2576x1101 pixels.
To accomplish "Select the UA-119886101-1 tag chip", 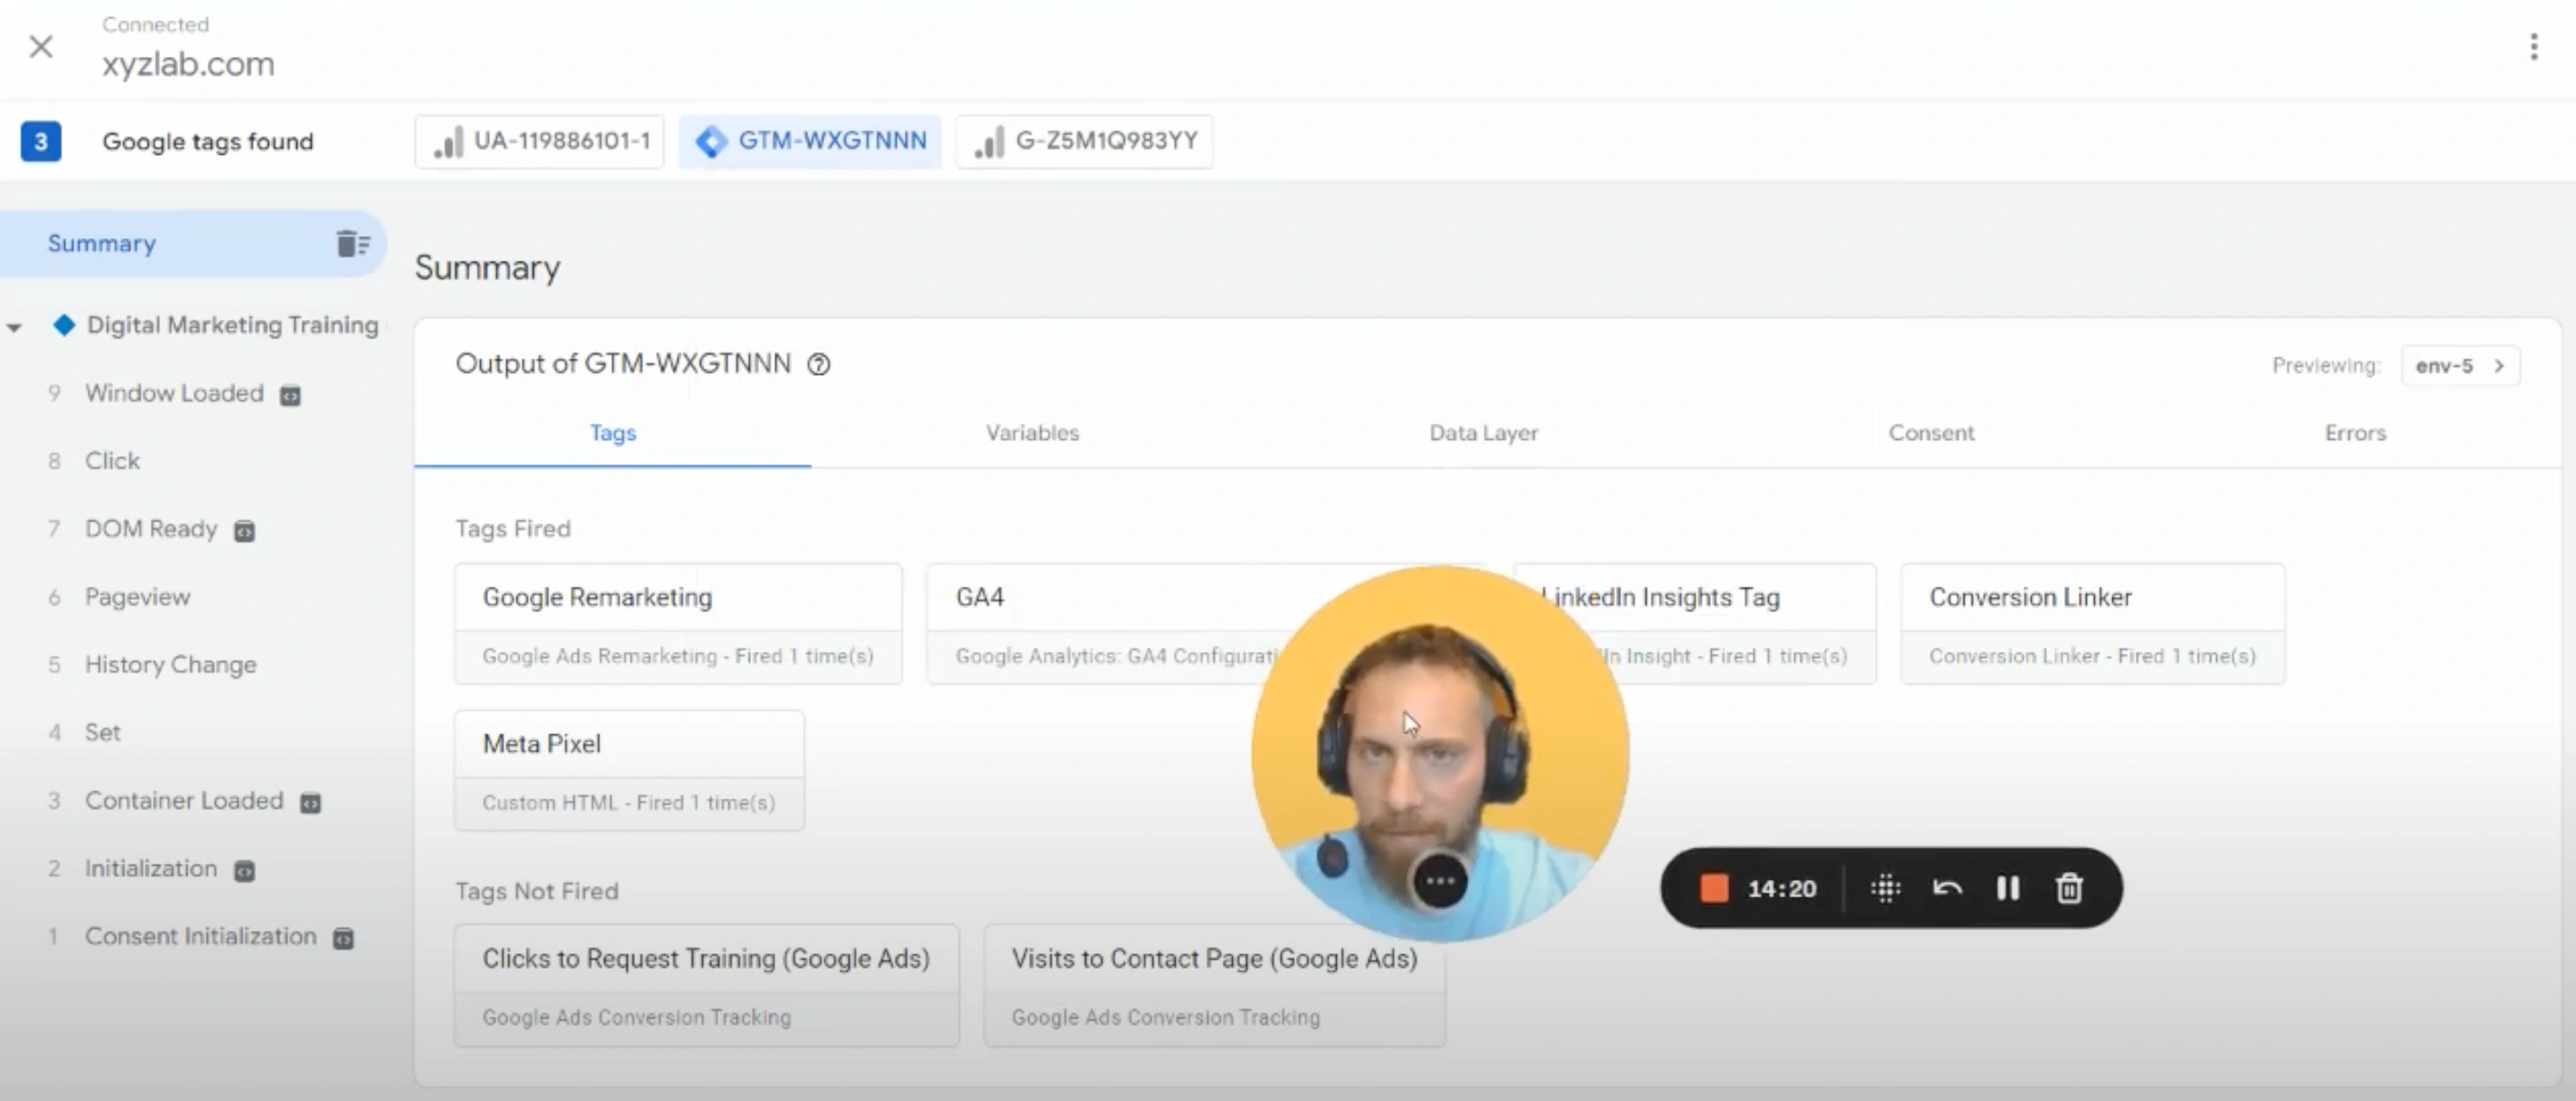I will [540, 141].
